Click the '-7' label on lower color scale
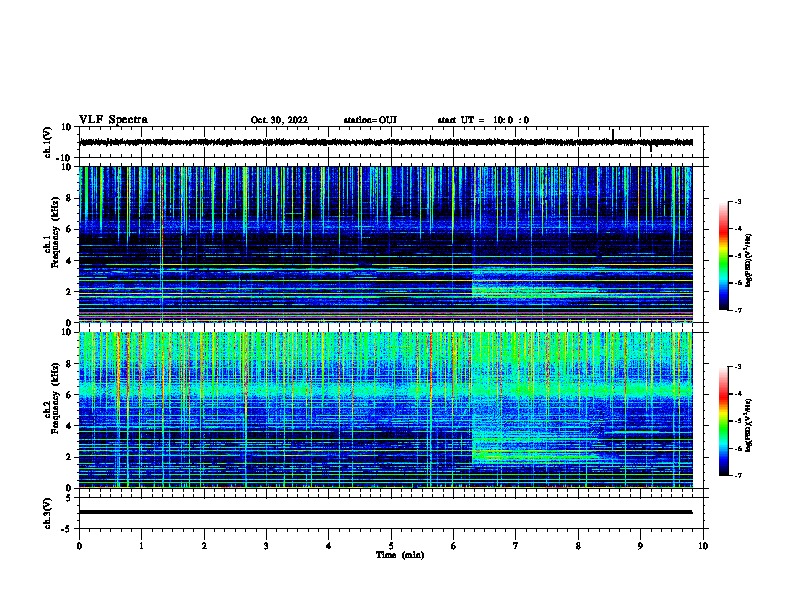Viewport: 792px width, 612px height. point(738,476)
